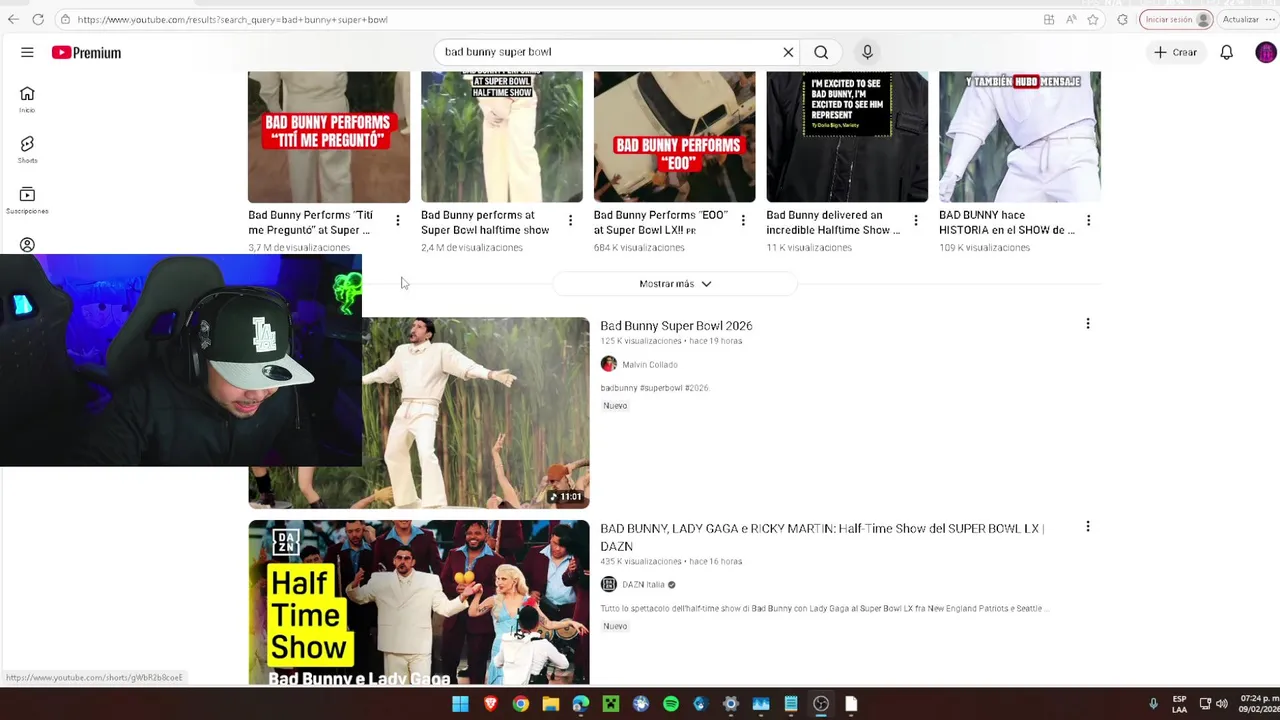Open options for 'incredible Halftime Show' short
This screenshot has width=1280, height=720.
pos(915,220)
